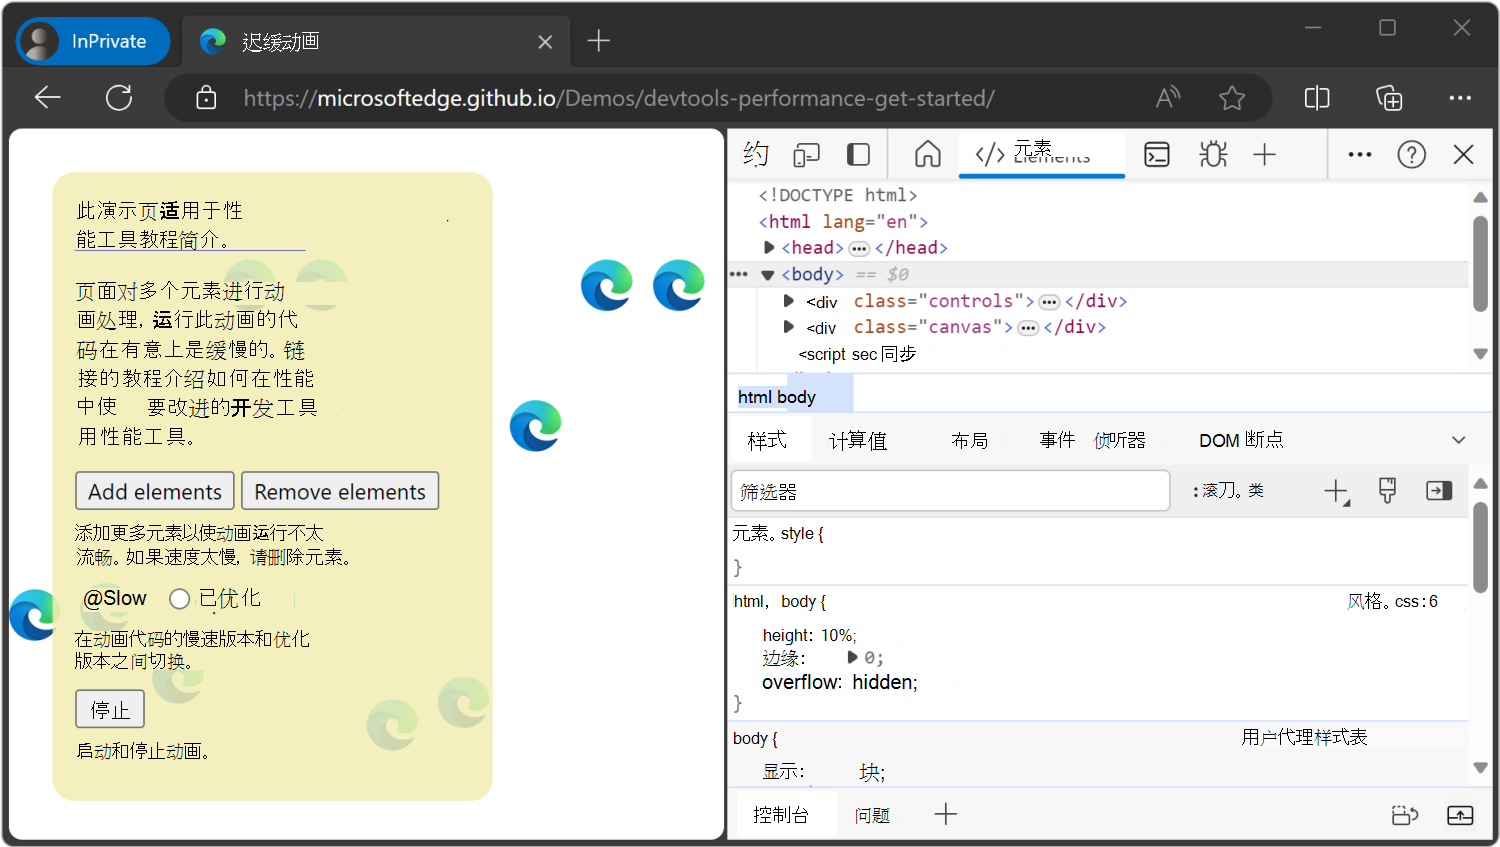
Task: Reload the page with refresh icon
Action: pos(119,97)
